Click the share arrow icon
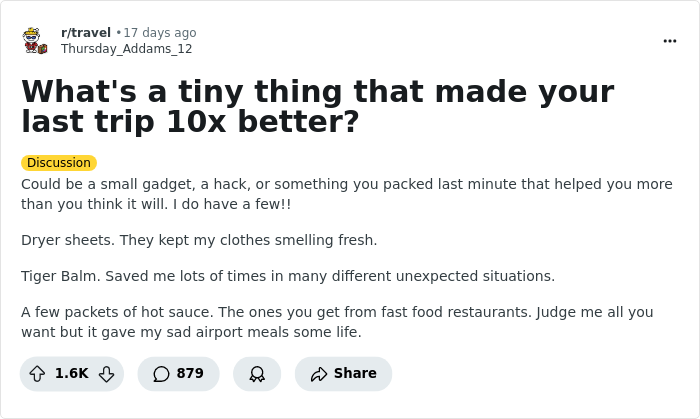This screenshot has width=700, height=419. click(x=319, y=374)
